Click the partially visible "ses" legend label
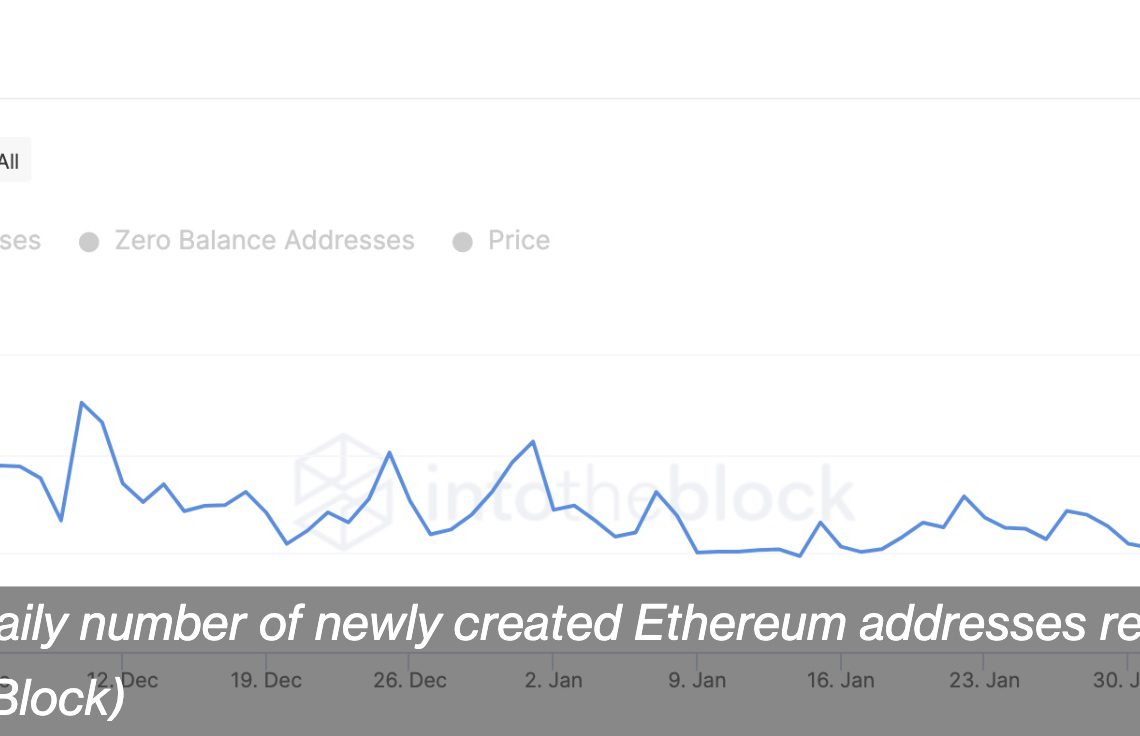This screenshot has height=736, width=1140. (x=20, y=241)
